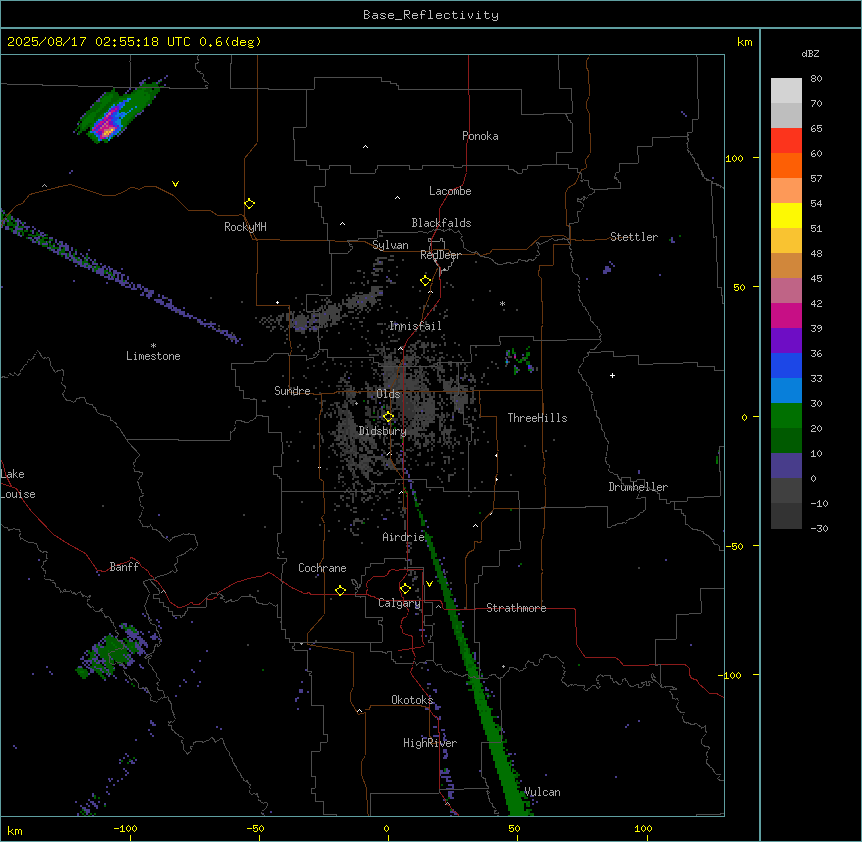The width and height of the screenshot is (862, 842).
Task: Click the magenta 42 dBZ legend color
Action: click(786, 315)
